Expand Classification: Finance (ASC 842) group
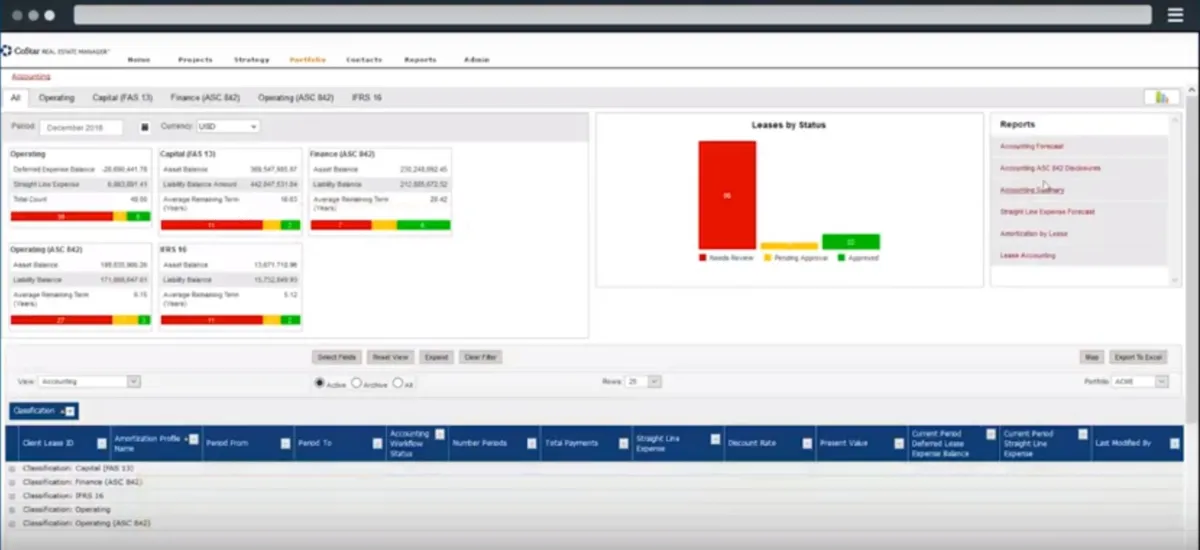The width and height of the screenshot is (1200, 550). [x=12, y=482]
